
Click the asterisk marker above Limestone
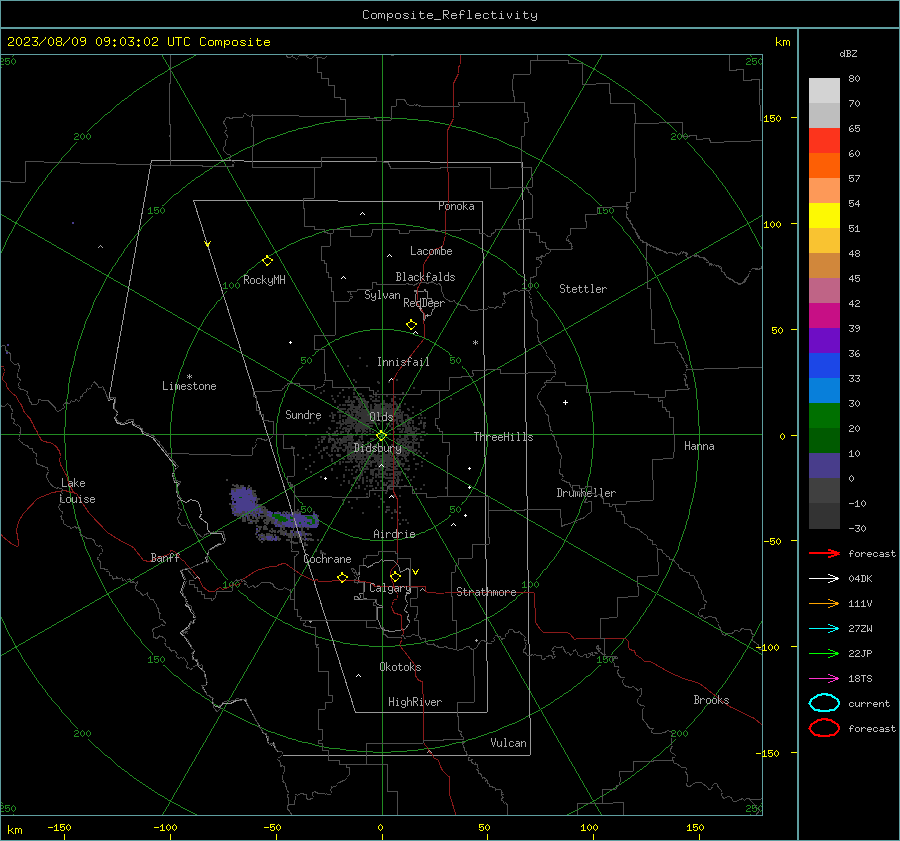189,377
